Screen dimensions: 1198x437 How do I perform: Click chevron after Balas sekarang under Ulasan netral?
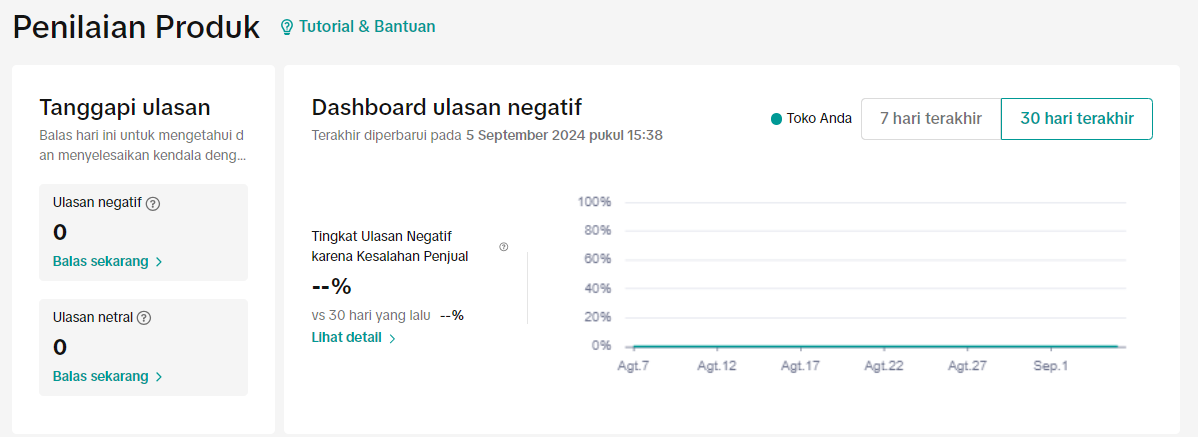click(x=159, y=377)
